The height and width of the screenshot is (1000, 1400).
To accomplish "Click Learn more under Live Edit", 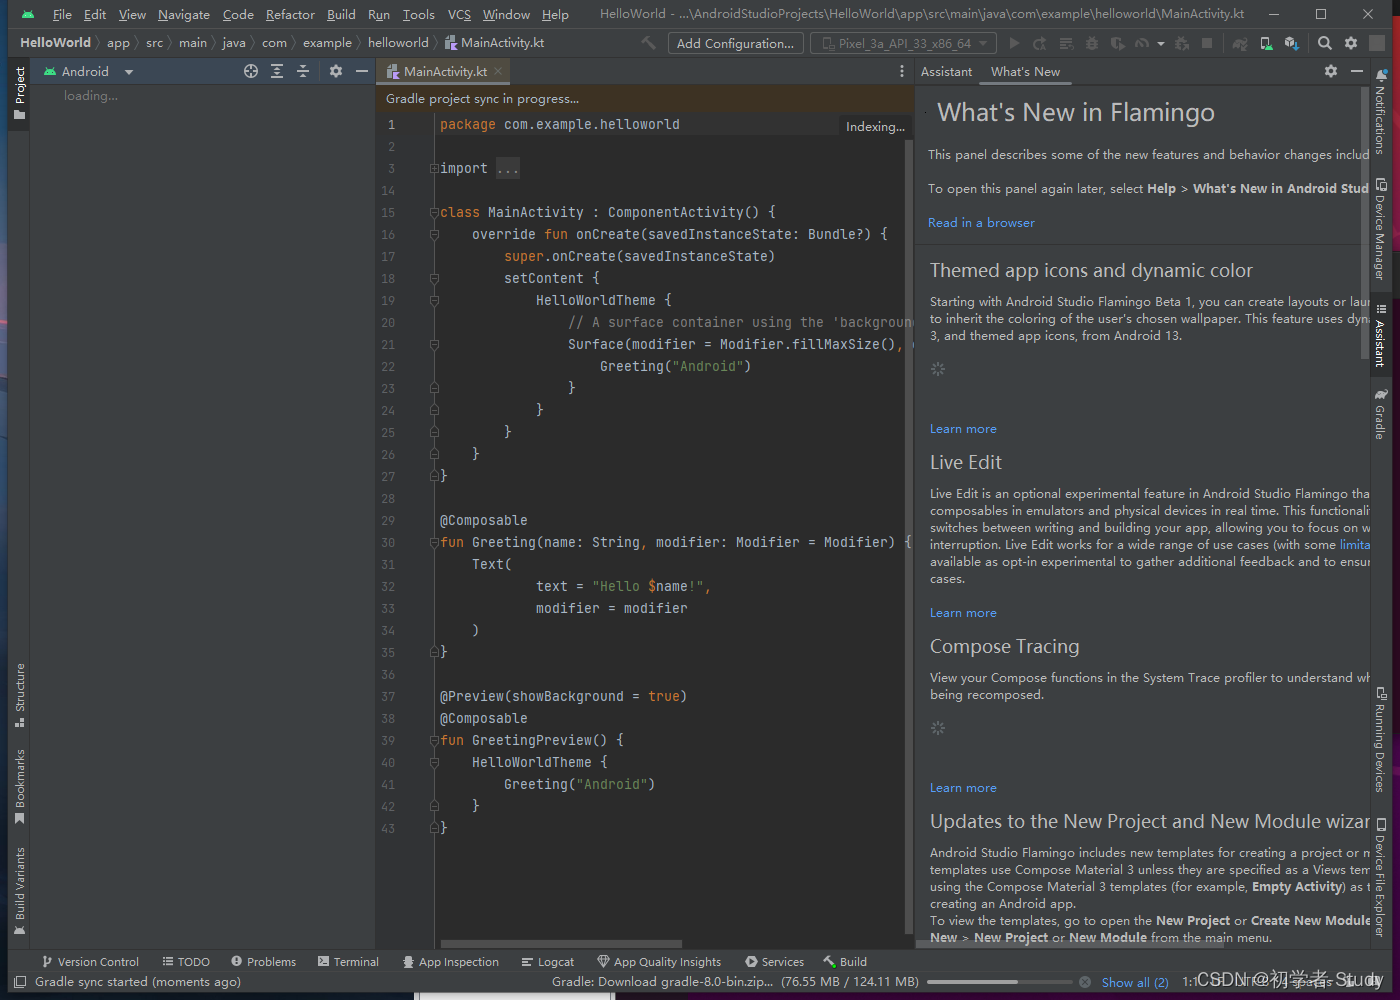I will [963, 612].
